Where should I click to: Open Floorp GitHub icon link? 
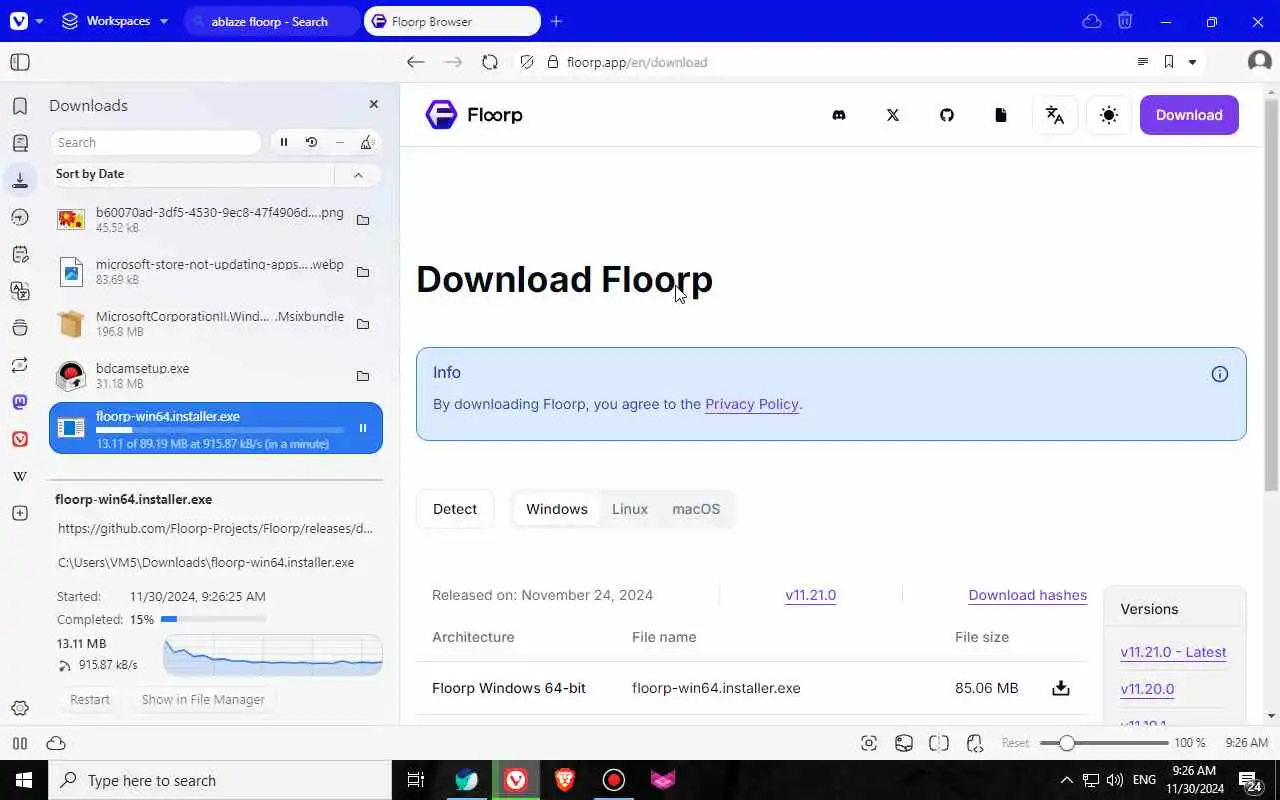(947, 115)
